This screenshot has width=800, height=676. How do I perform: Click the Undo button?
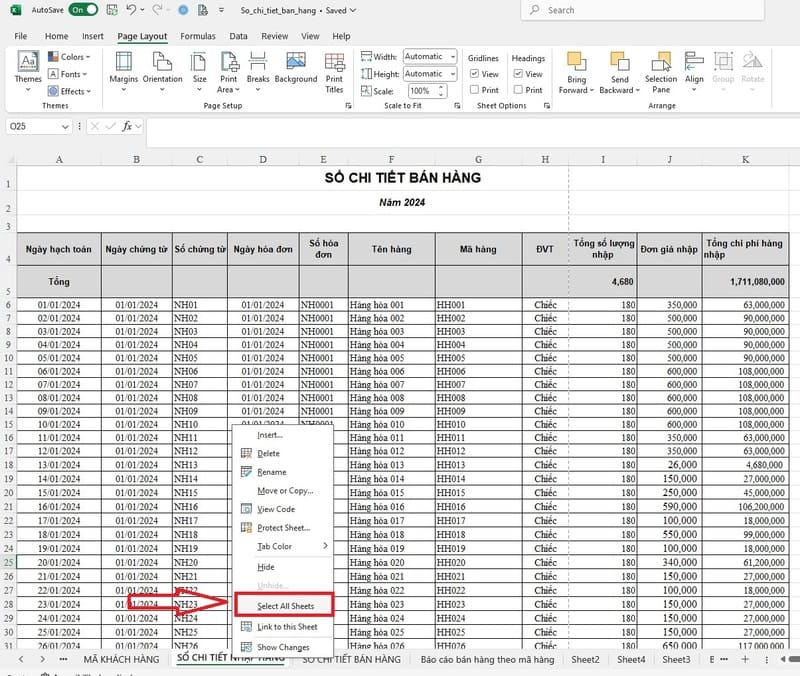[131, 10]
